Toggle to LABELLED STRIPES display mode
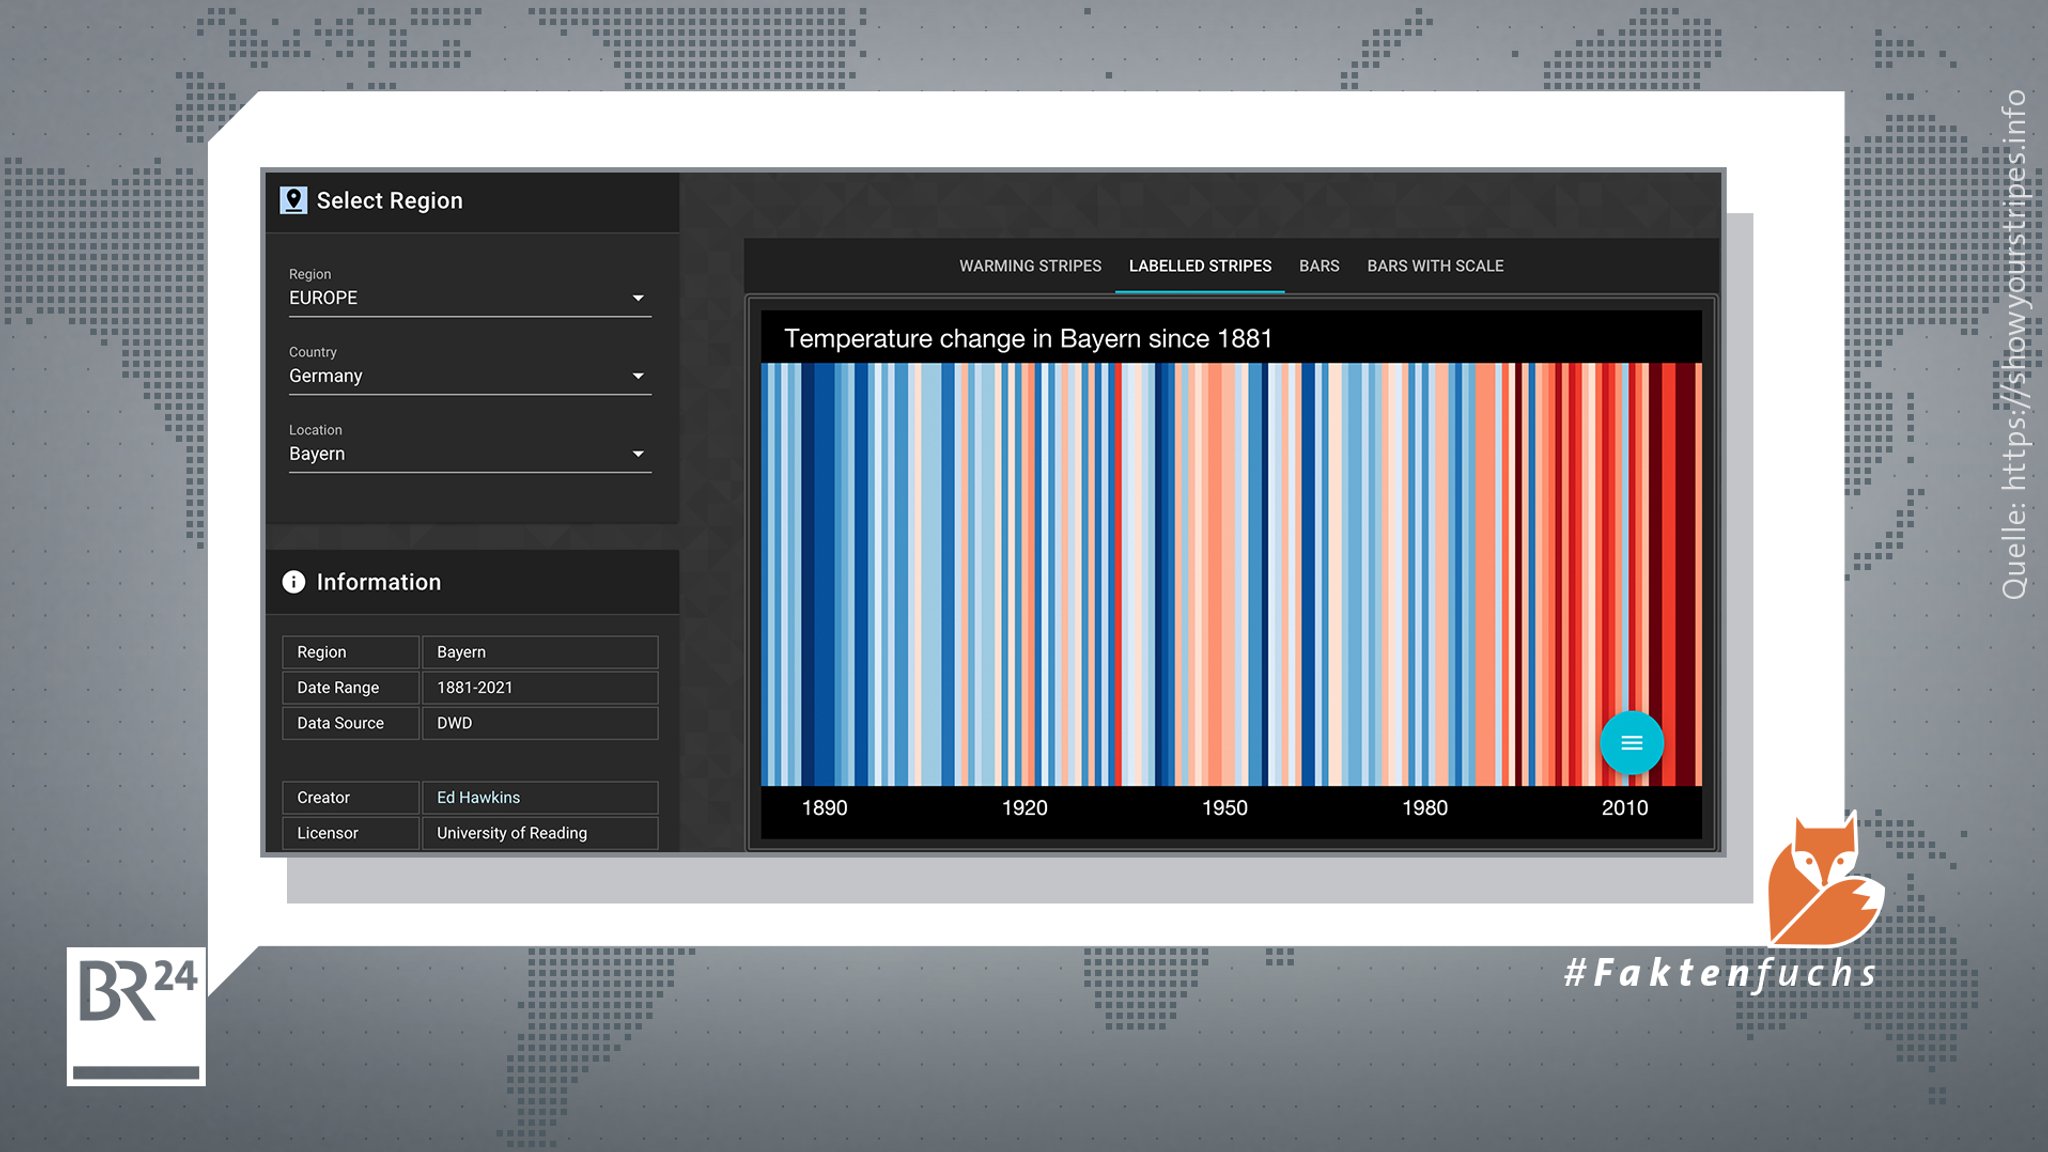The image size is (2048, 1152). point(1198,266)
